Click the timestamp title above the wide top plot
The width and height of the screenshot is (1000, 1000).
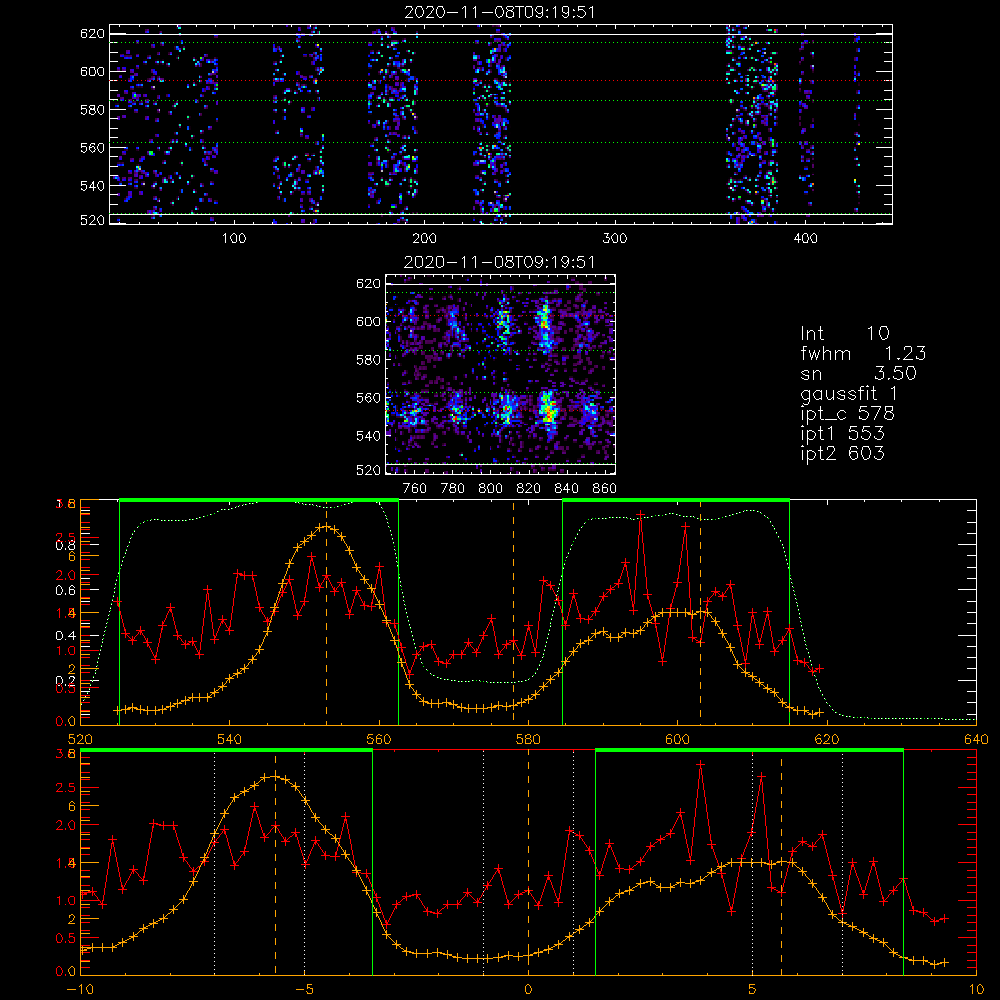[x=500, y=12]
